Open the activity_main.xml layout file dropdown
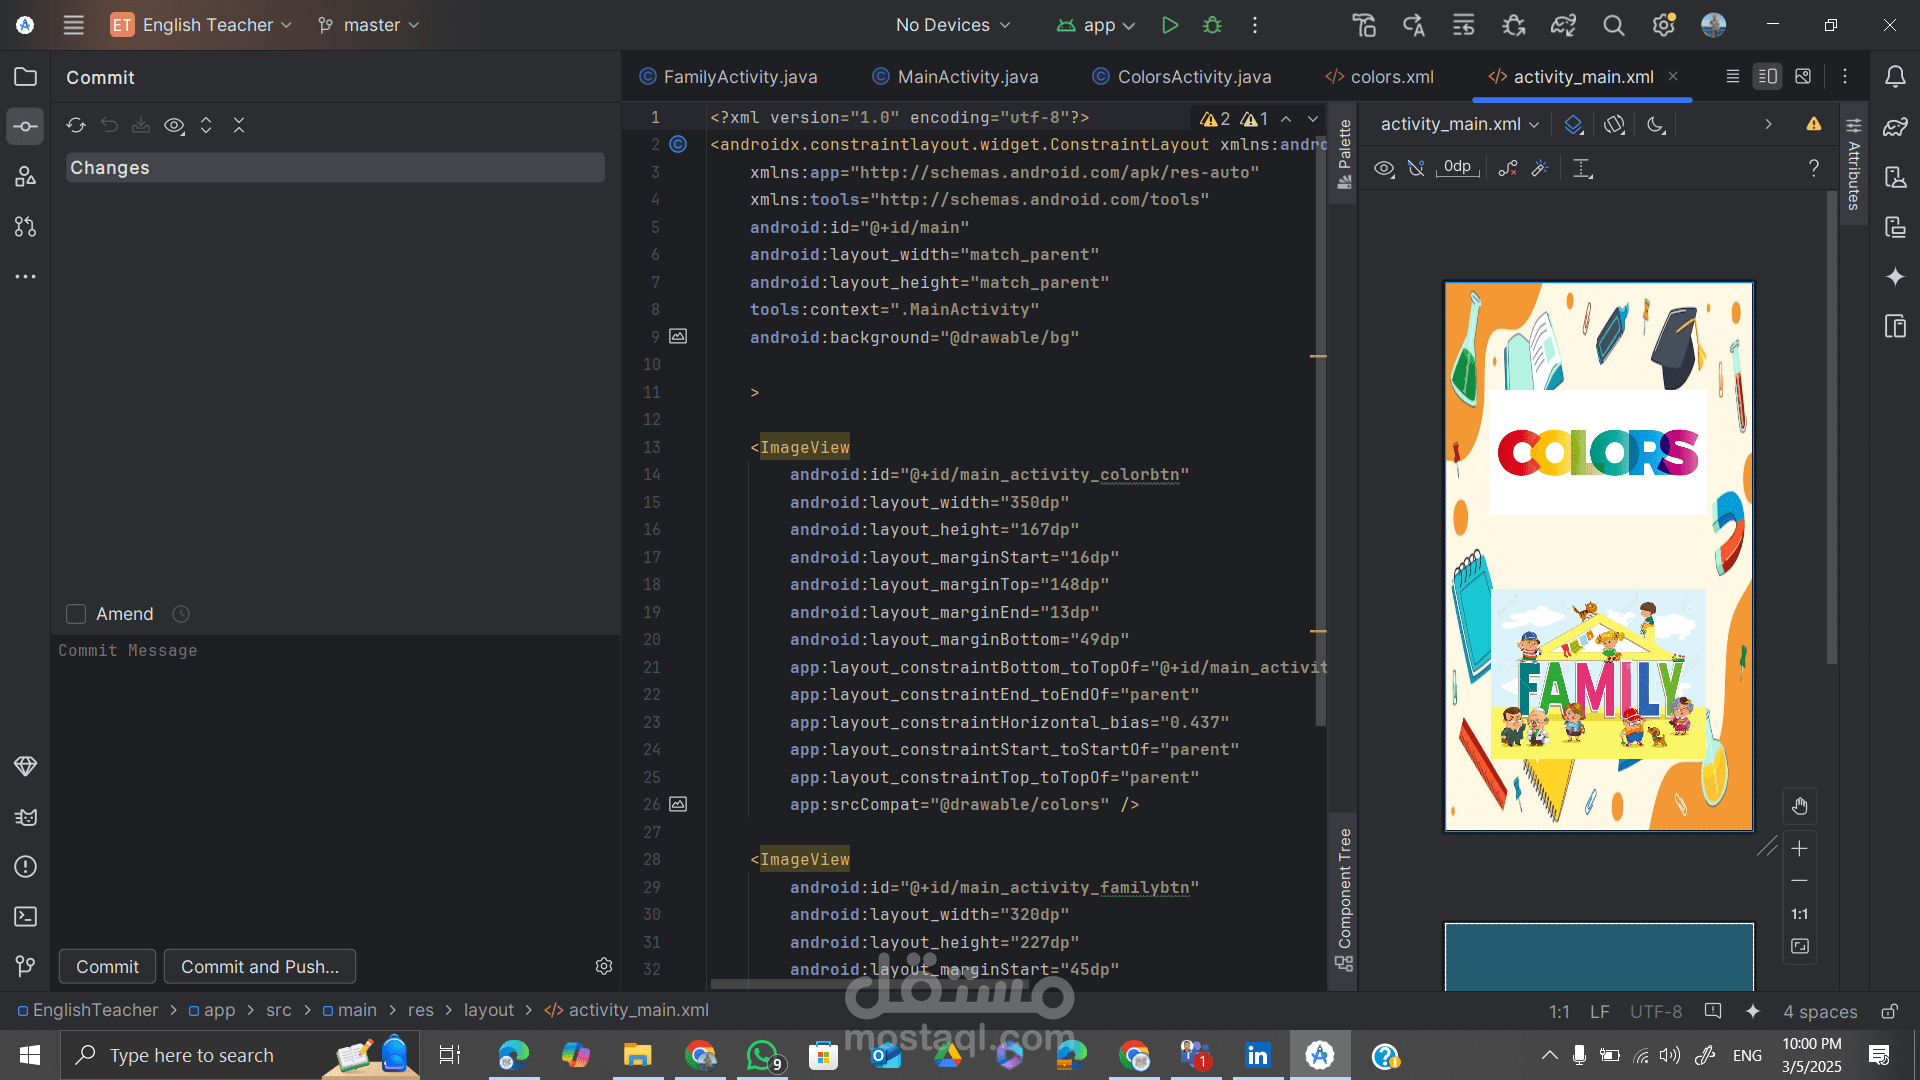This screenshot has width=1920, height=1080. [x=1459, y=124]
